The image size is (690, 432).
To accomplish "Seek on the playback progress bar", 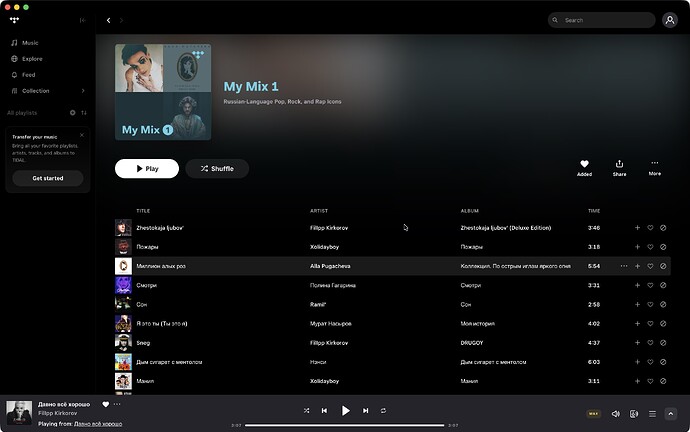I will click(345, 425).
